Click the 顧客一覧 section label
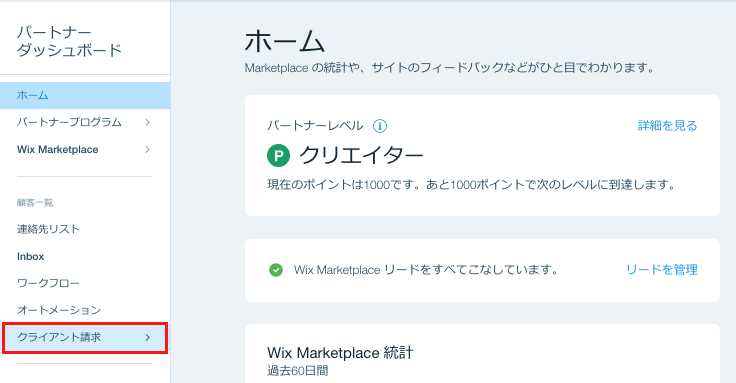The width and height of the screenshot is (736, 383). point(35,203)
